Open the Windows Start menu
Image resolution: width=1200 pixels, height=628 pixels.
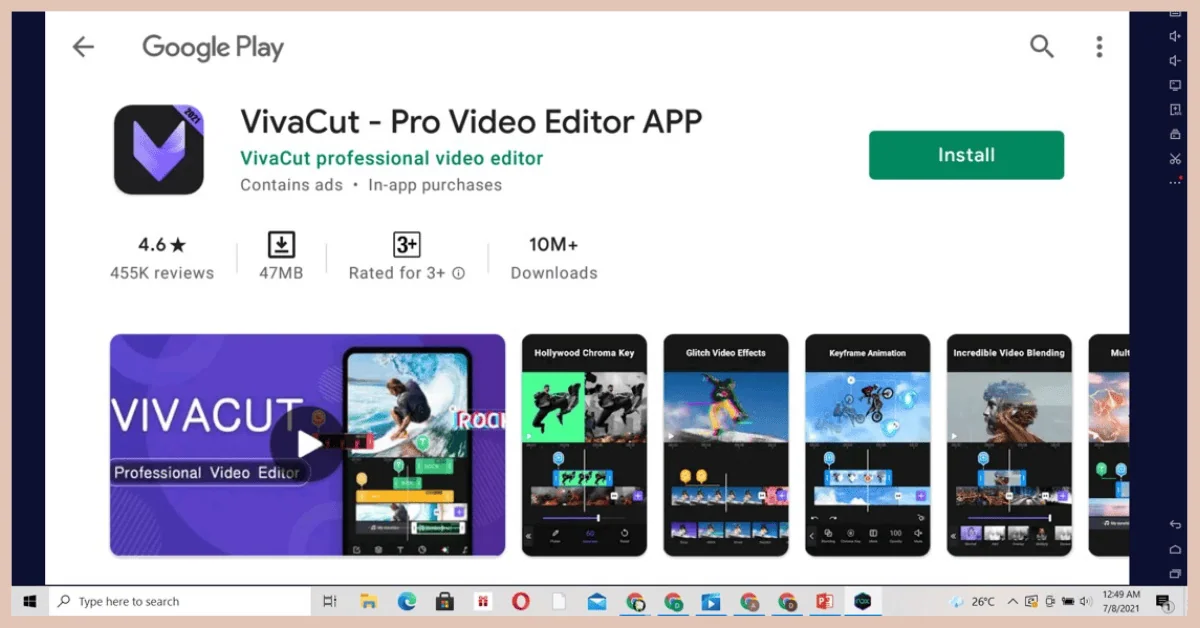(27, 601)
